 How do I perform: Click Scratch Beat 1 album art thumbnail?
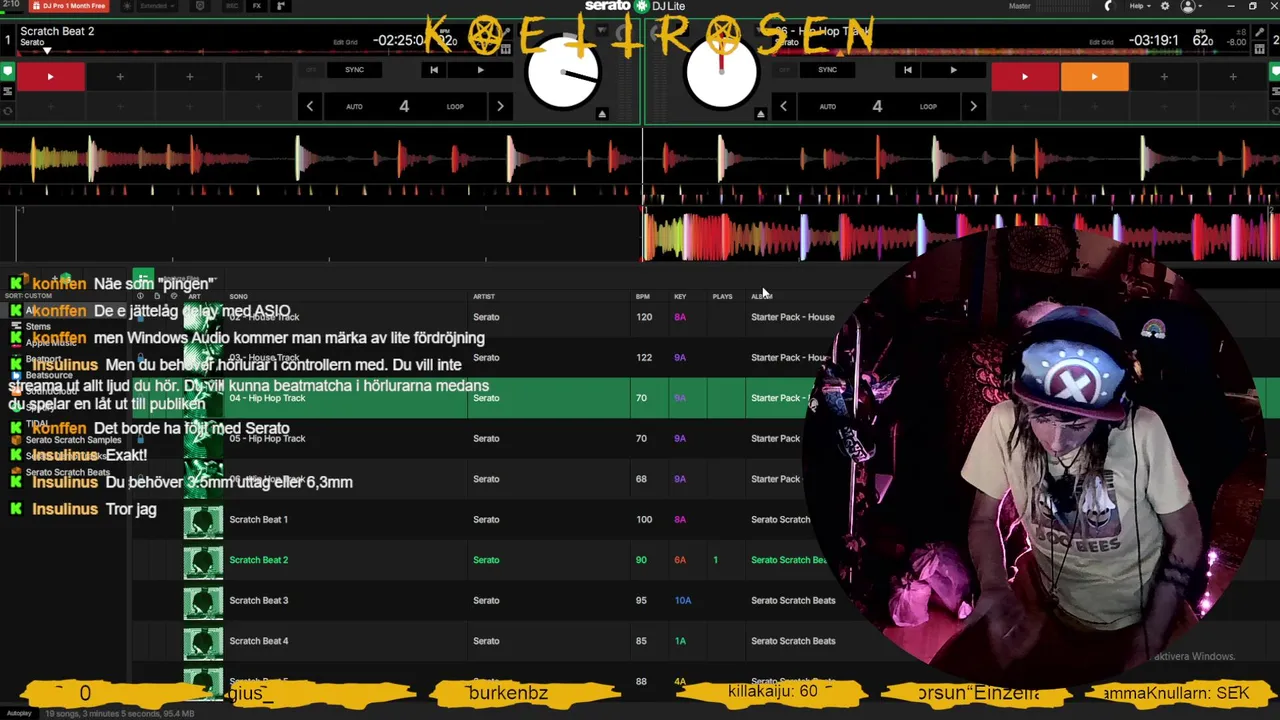point(203,520)
